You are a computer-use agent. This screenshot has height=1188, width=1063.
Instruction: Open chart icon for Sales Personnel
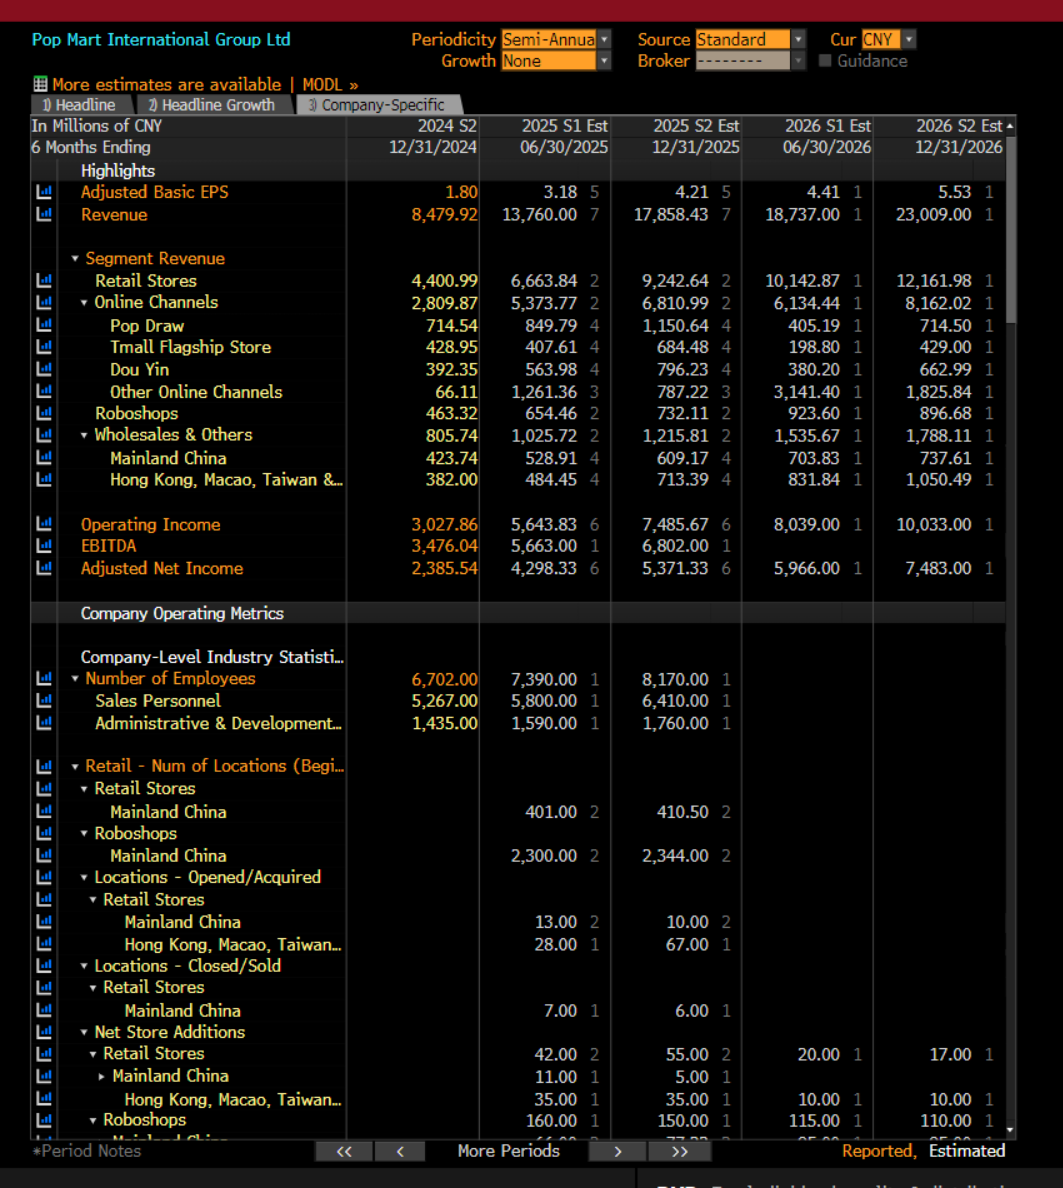click(x=44, y=700)
